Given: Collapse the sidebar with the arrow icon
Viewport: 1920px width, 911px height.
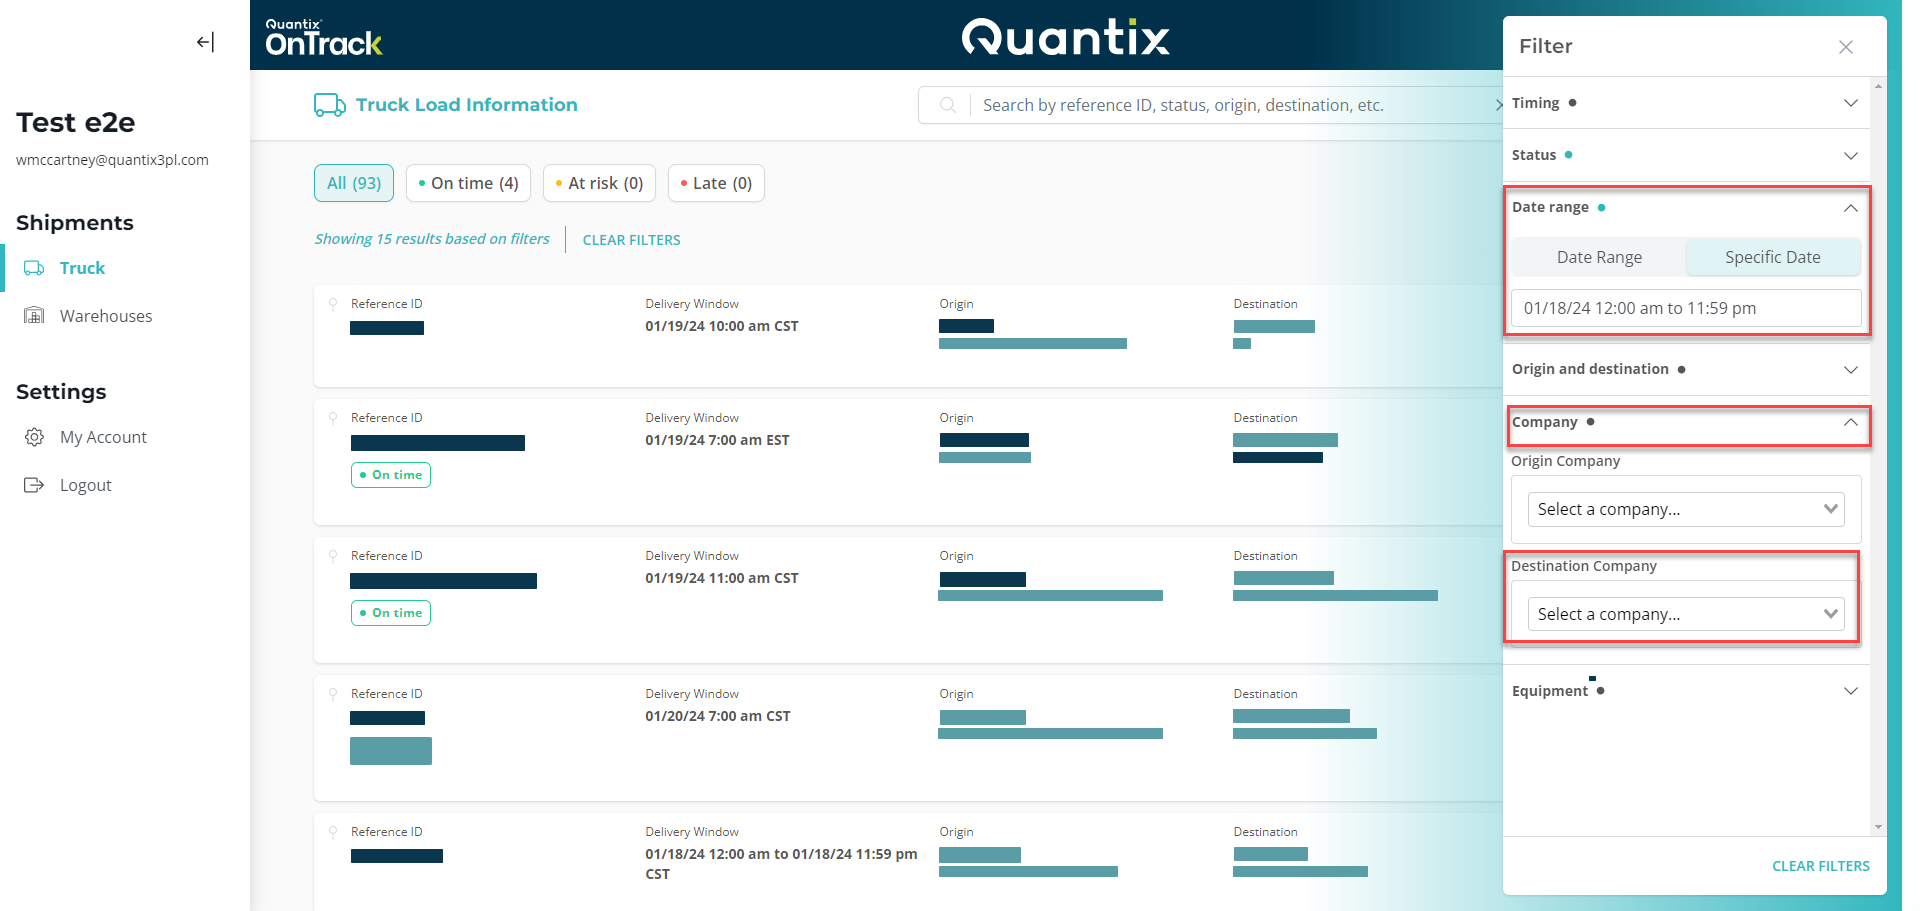Looking at the screenshot, I should [205, 42].
